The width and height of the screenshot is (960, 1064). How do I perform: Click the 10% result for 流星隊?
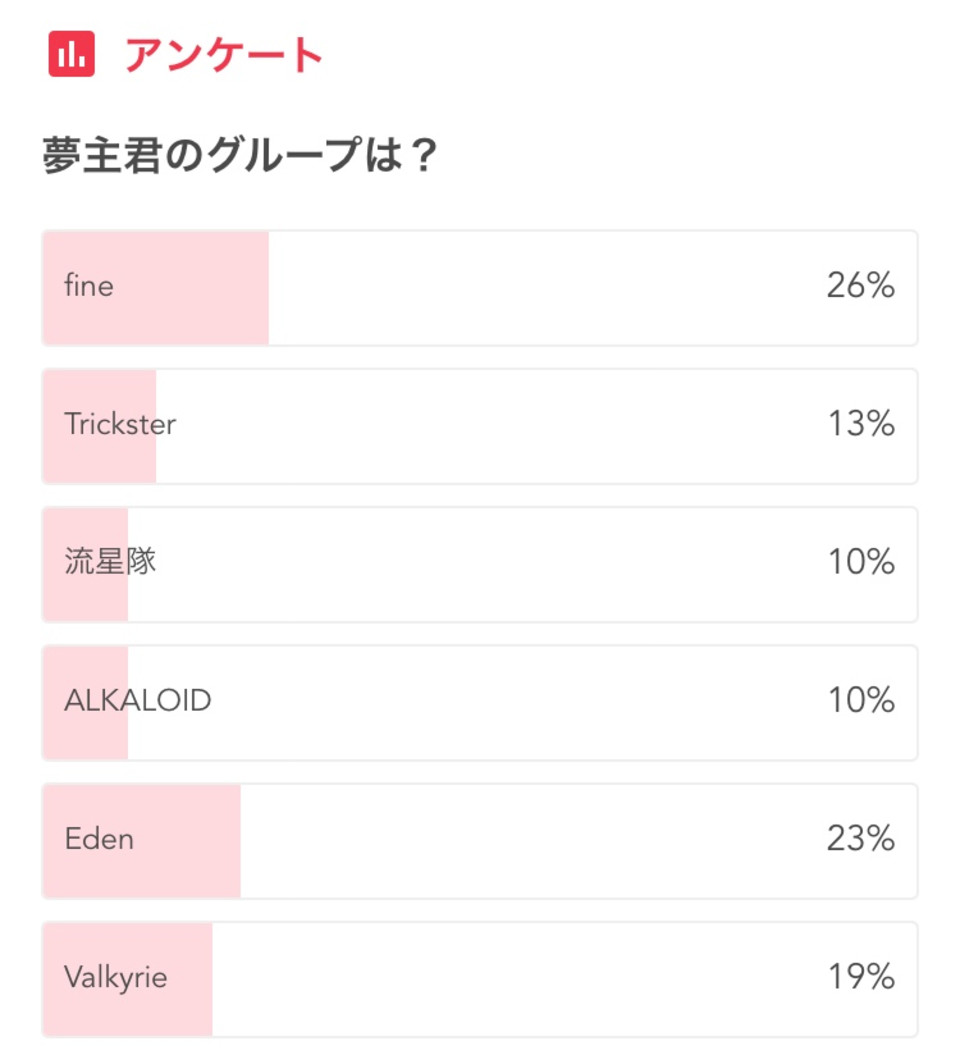click(862, 562)
